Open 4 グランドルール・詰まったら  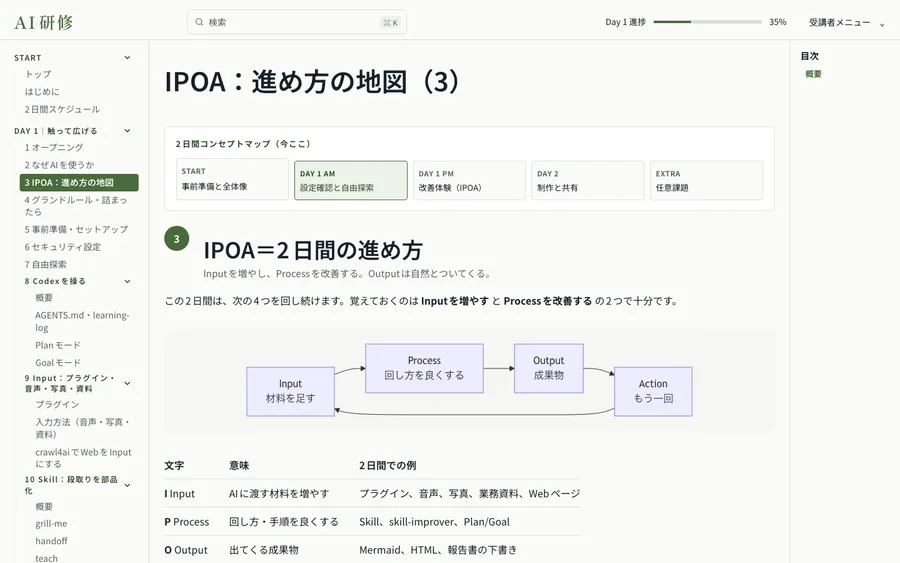[x=76, y=205]
